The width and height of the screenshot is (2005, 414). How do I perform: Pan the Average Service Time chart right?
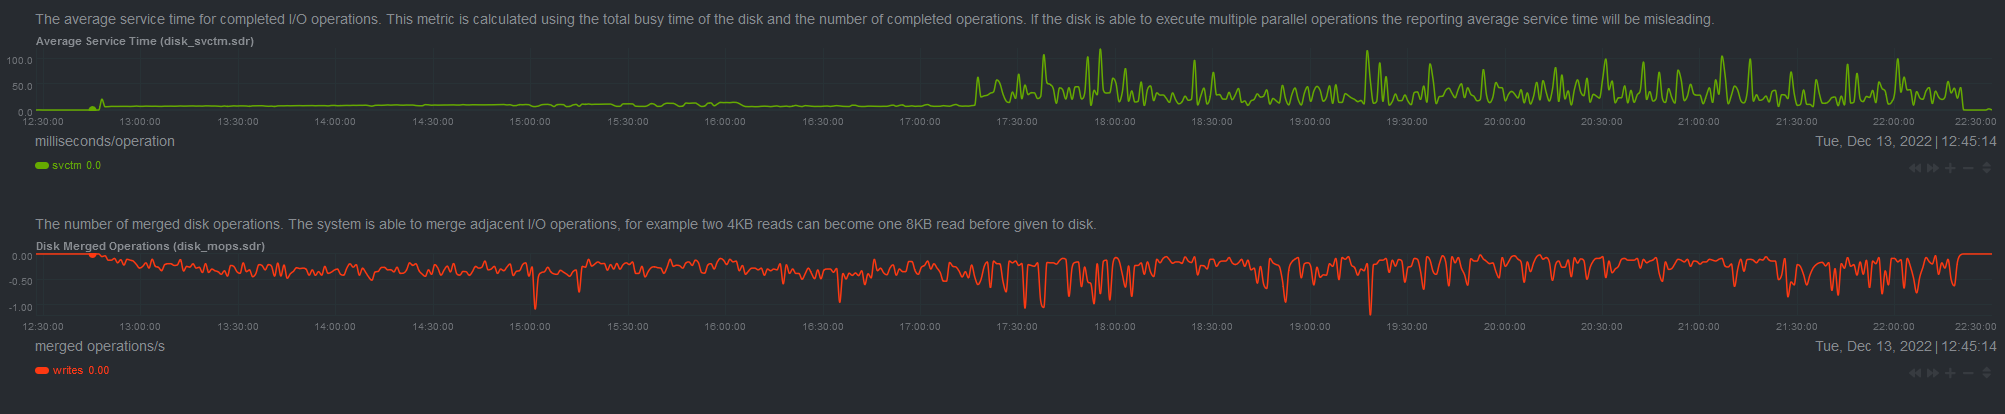[1933, 168]
